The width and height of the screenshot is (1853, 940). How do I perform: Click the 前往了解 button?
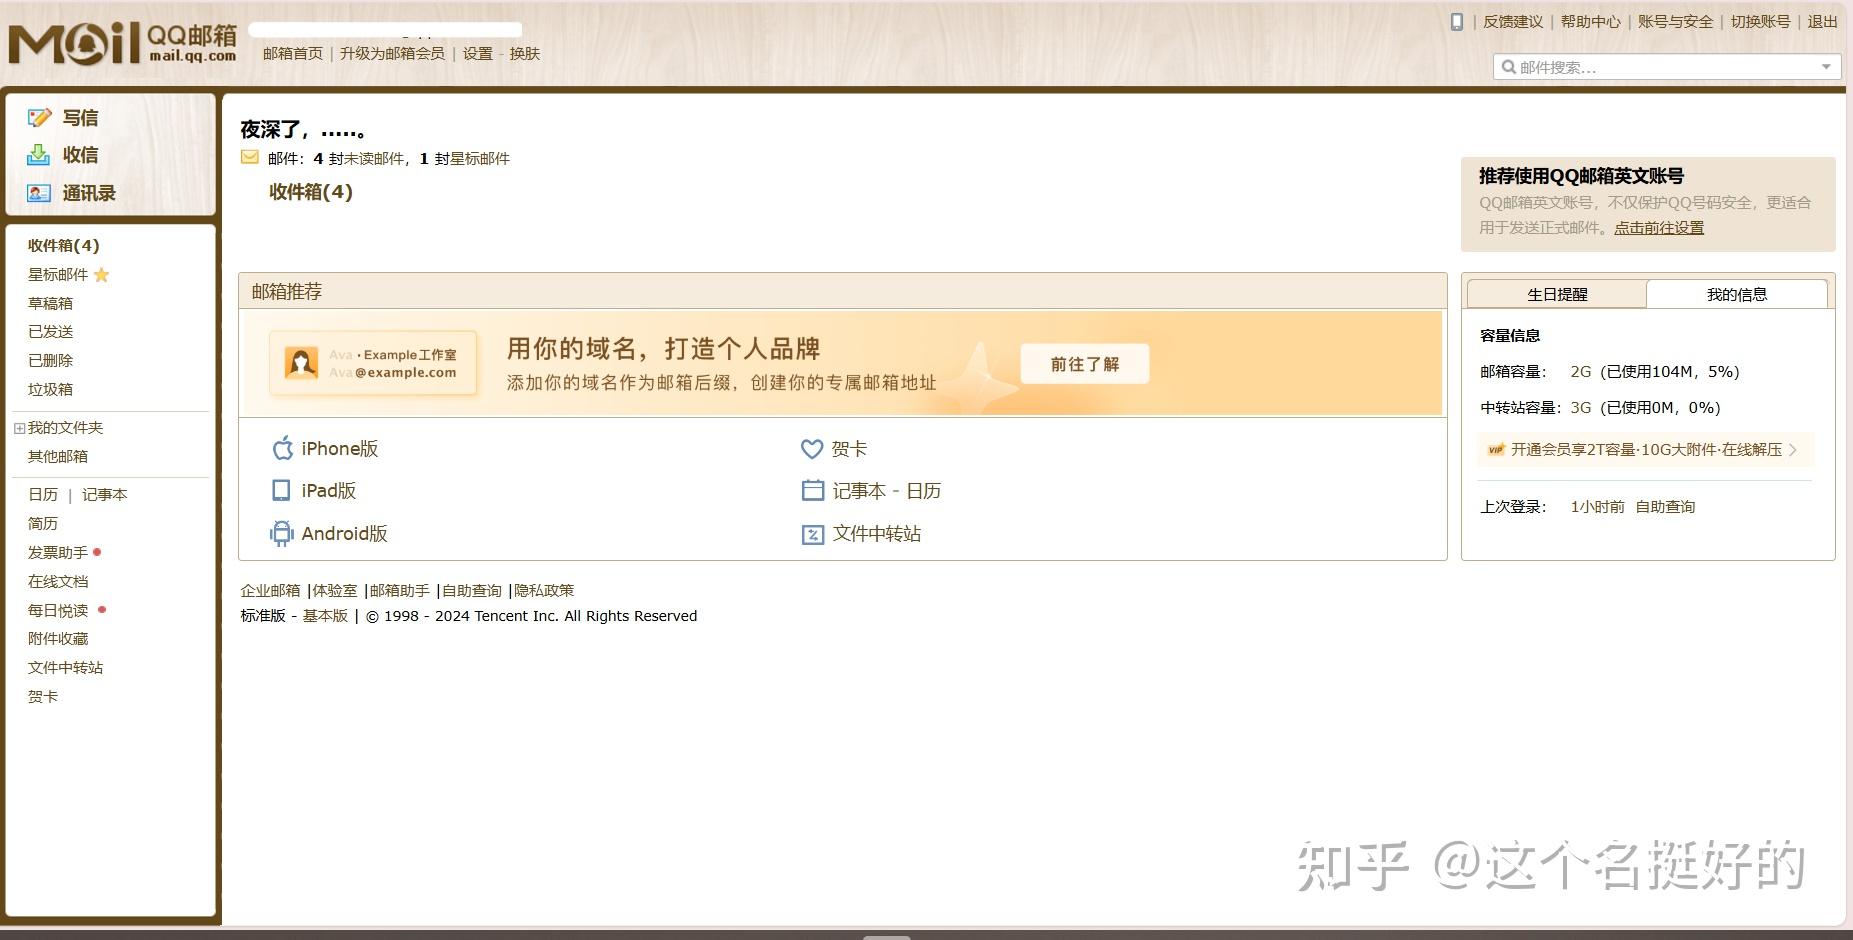coord(1084,363)
